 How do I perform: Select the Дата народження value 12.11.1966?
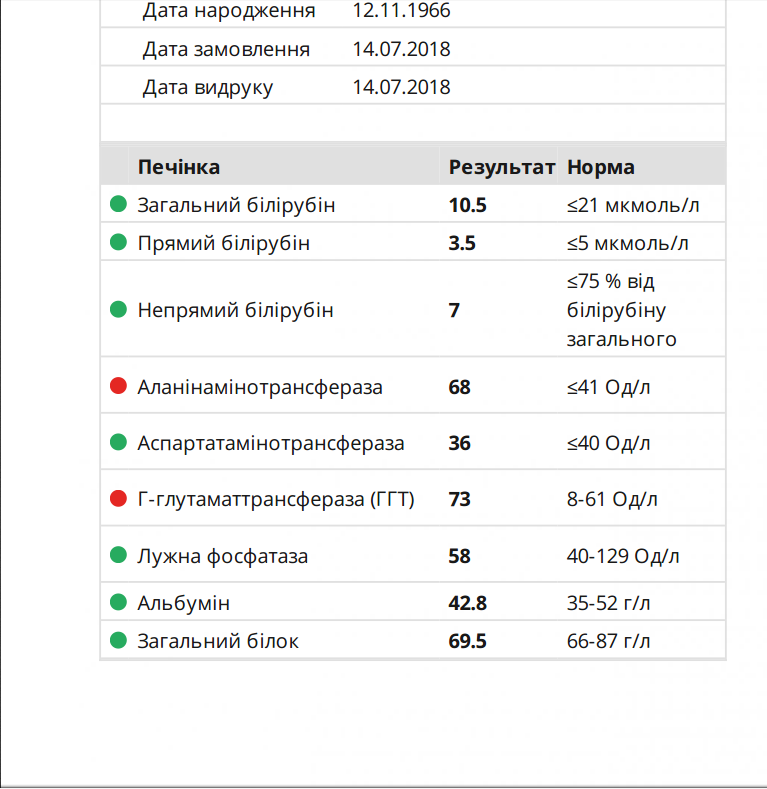point(401,12)
